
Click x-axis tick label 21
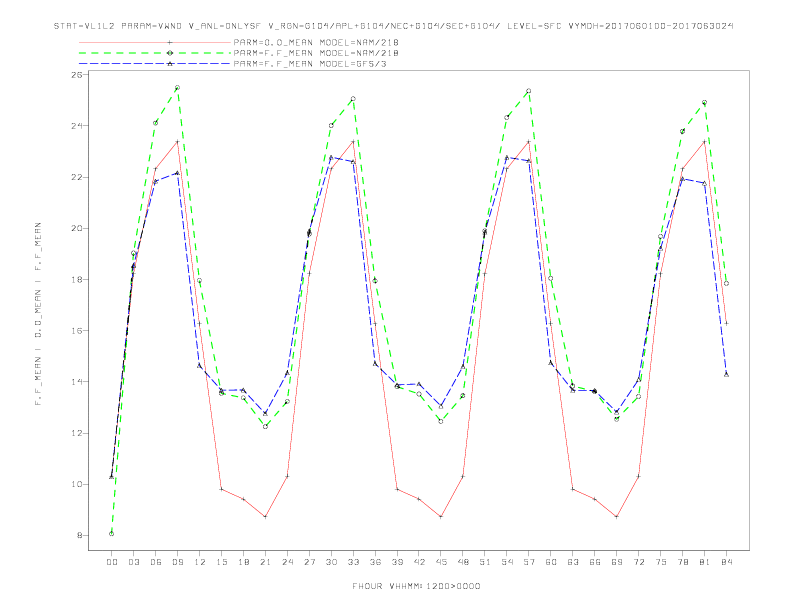[x=265, y=562]
